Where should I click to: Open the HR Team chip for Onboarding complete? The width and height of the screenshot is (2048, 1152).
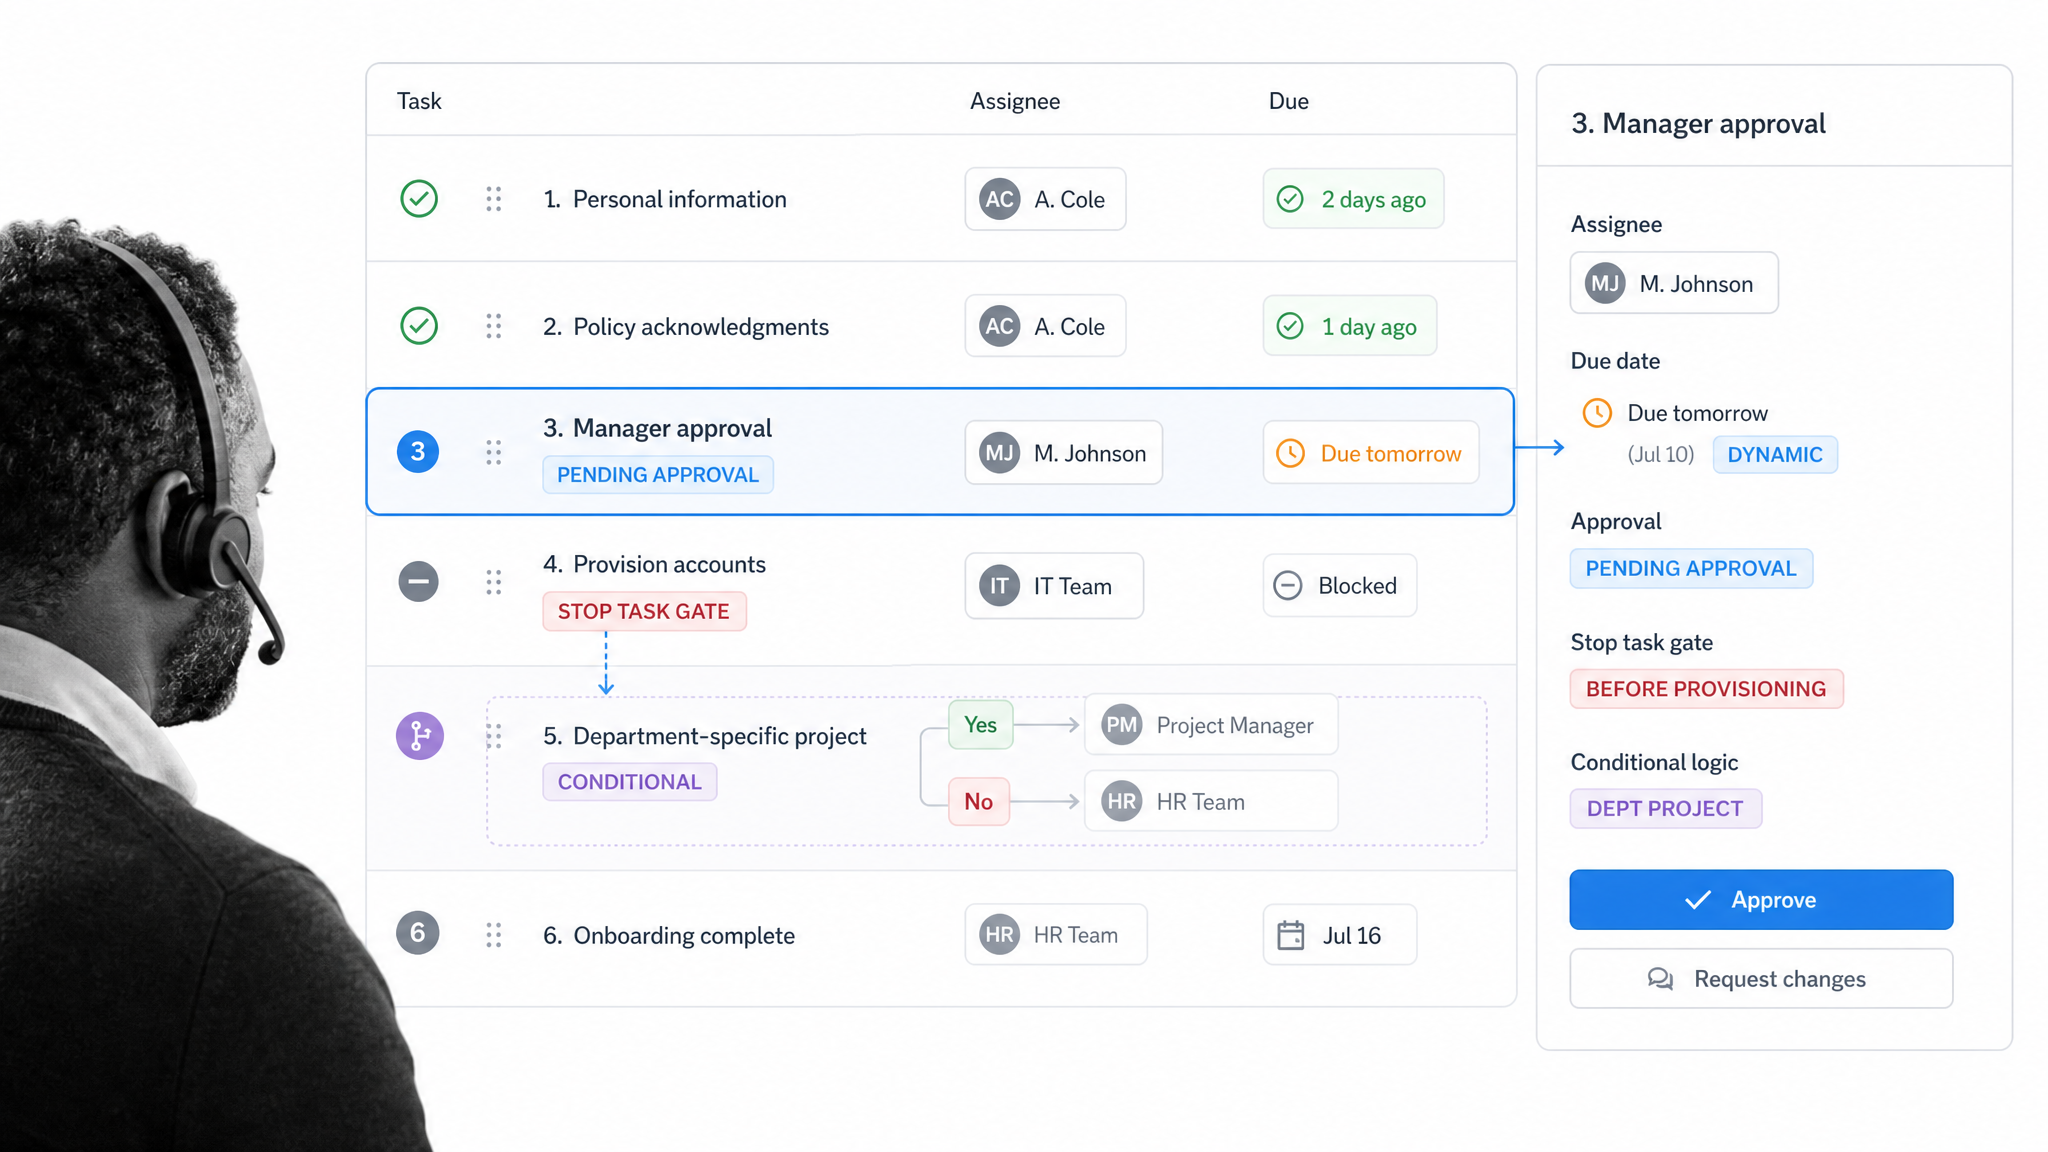pyautogui.click(x=1056, y=935)
